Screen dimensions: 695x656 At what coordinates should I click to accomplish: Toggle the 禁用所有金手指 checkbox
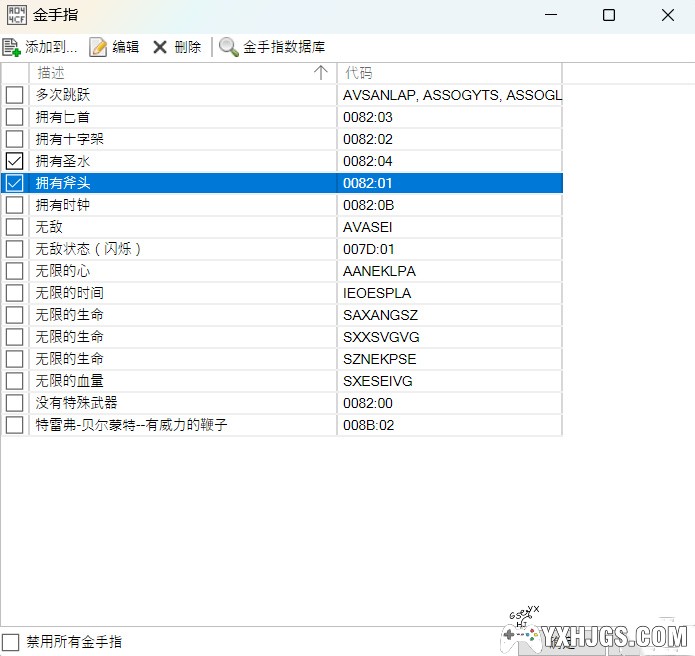11,641
